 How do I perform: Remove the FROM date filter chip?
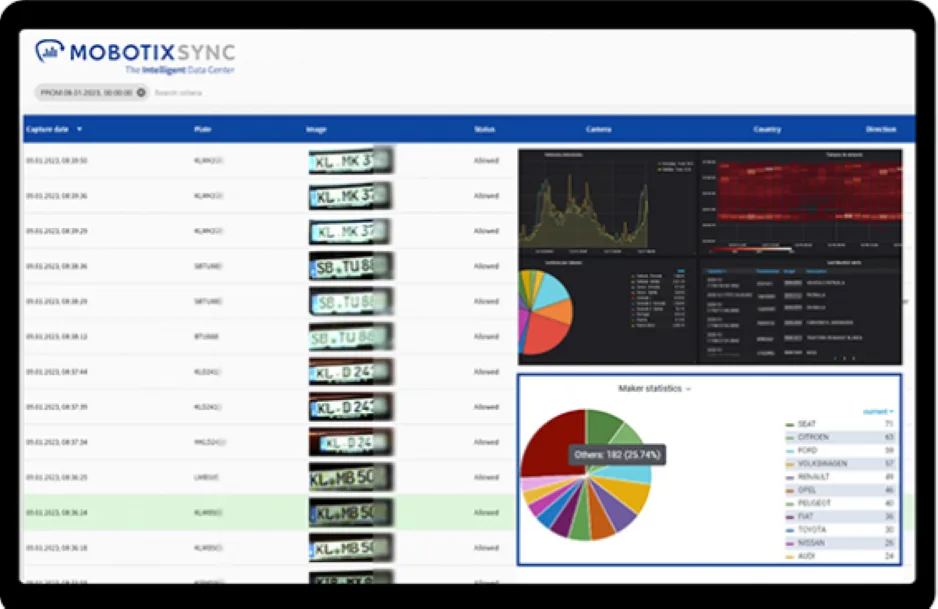point(141,92)
